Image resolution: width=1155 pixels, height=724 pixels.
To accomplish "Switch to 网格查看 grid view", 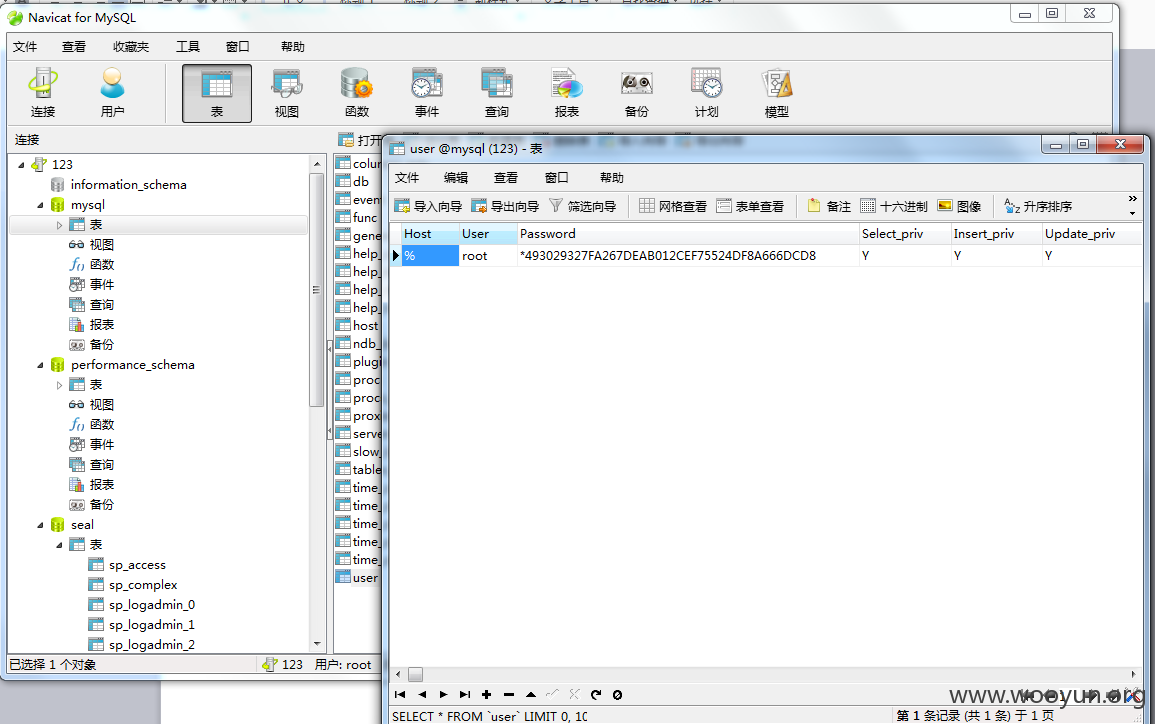I will click(x=673, y=206).
